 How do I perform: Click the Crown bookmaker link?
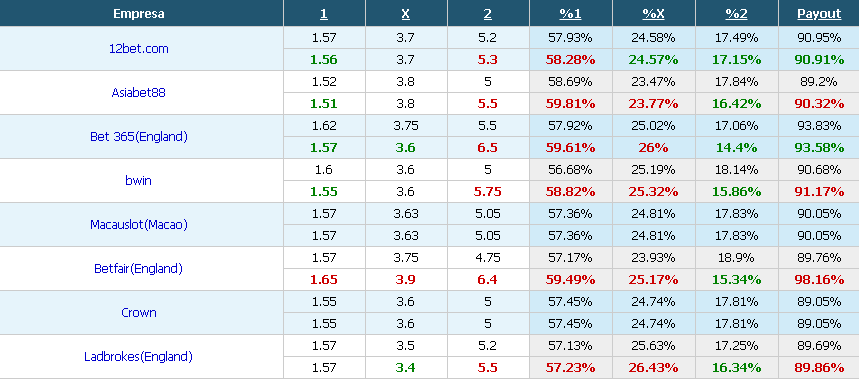point(139,313)
